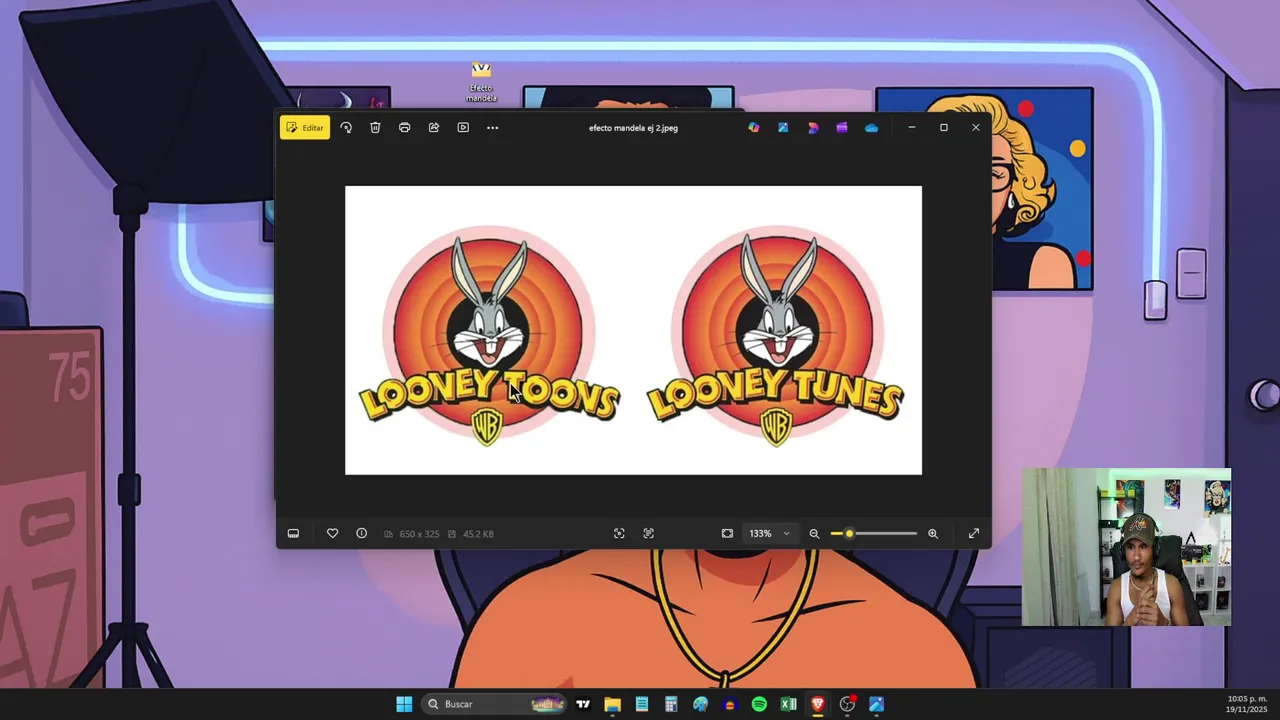Switch to Brave browser in the taskbar

point(817,704)
